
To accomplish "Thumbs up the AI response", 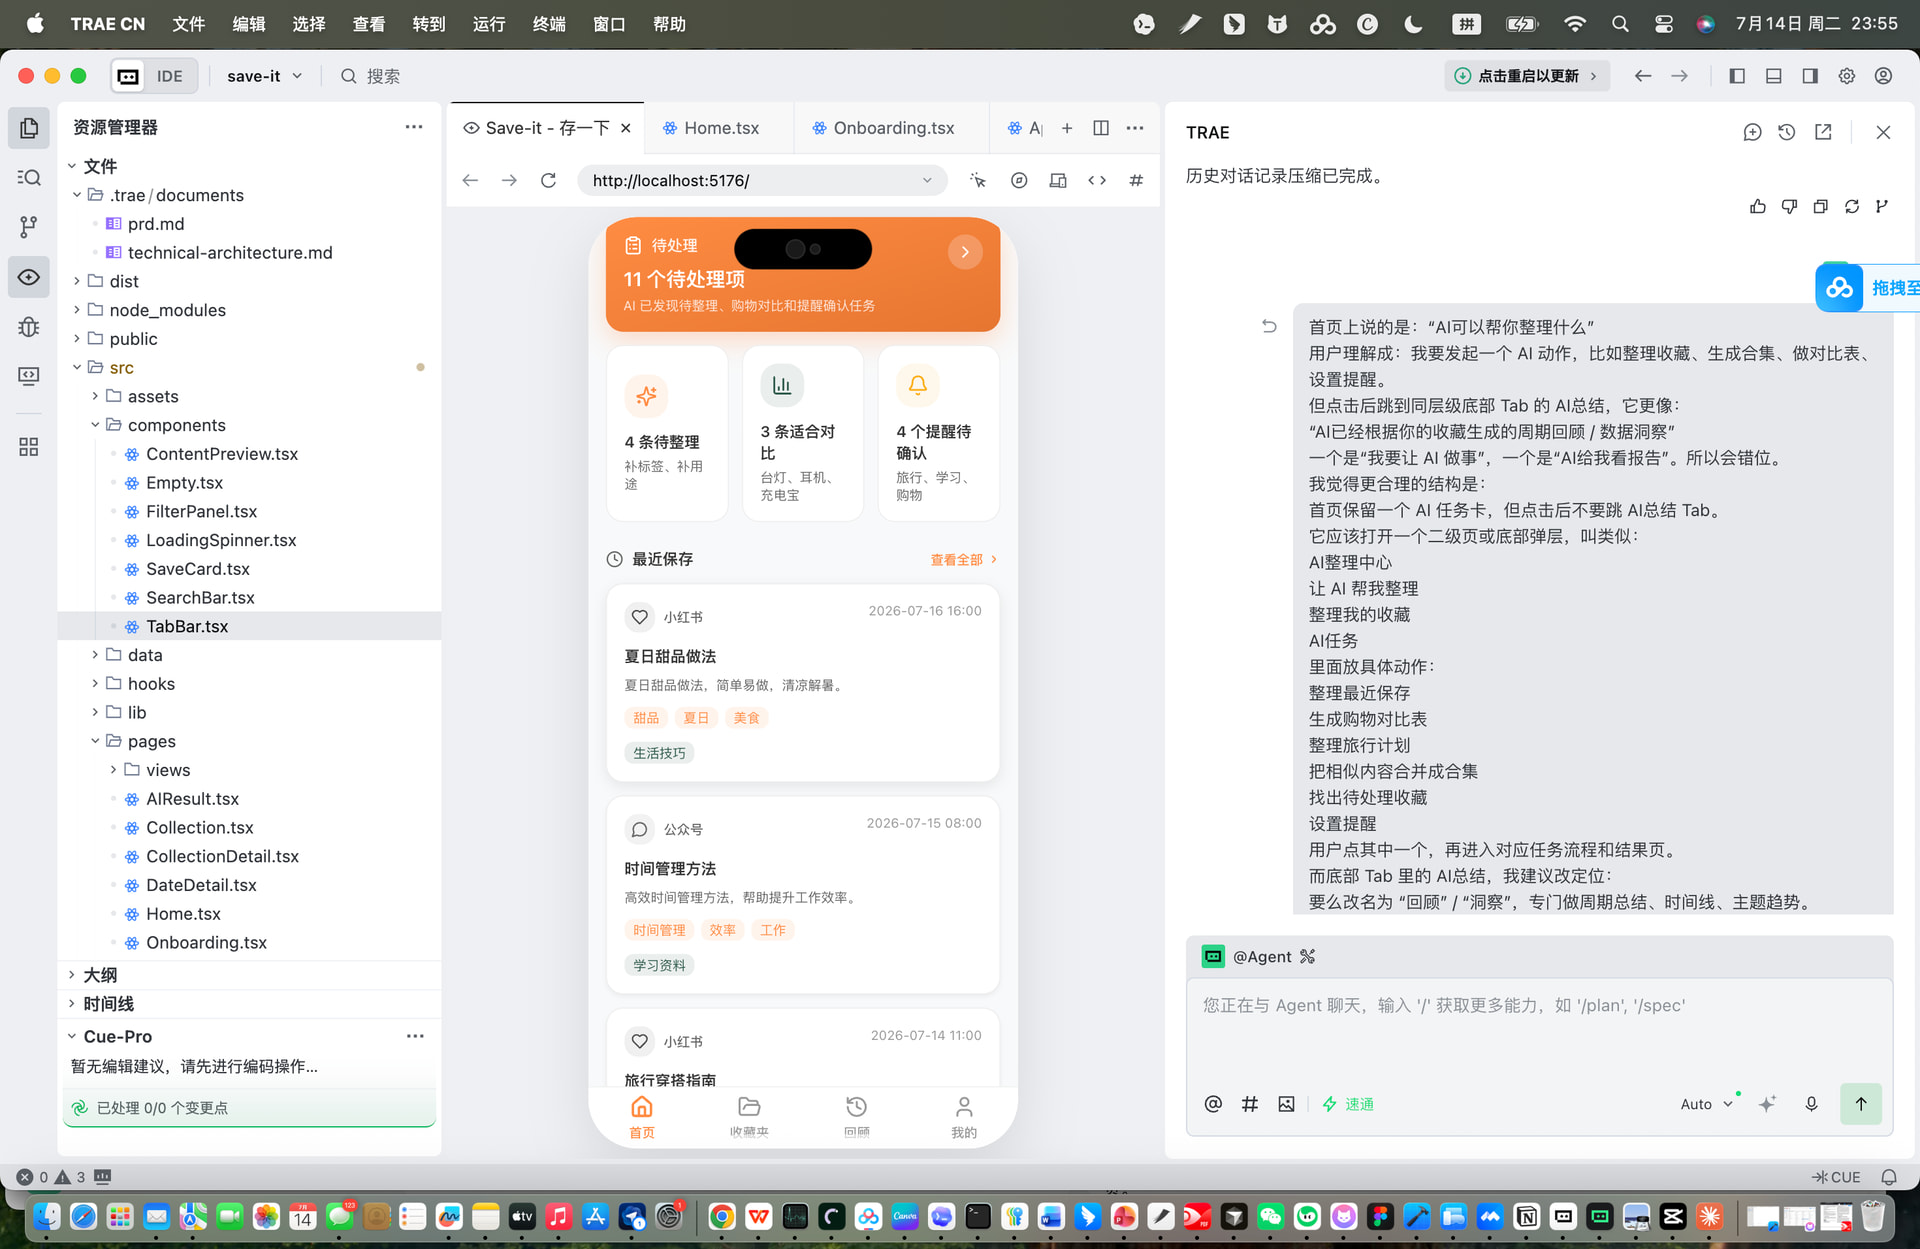I will click(x=1758, y=206).
